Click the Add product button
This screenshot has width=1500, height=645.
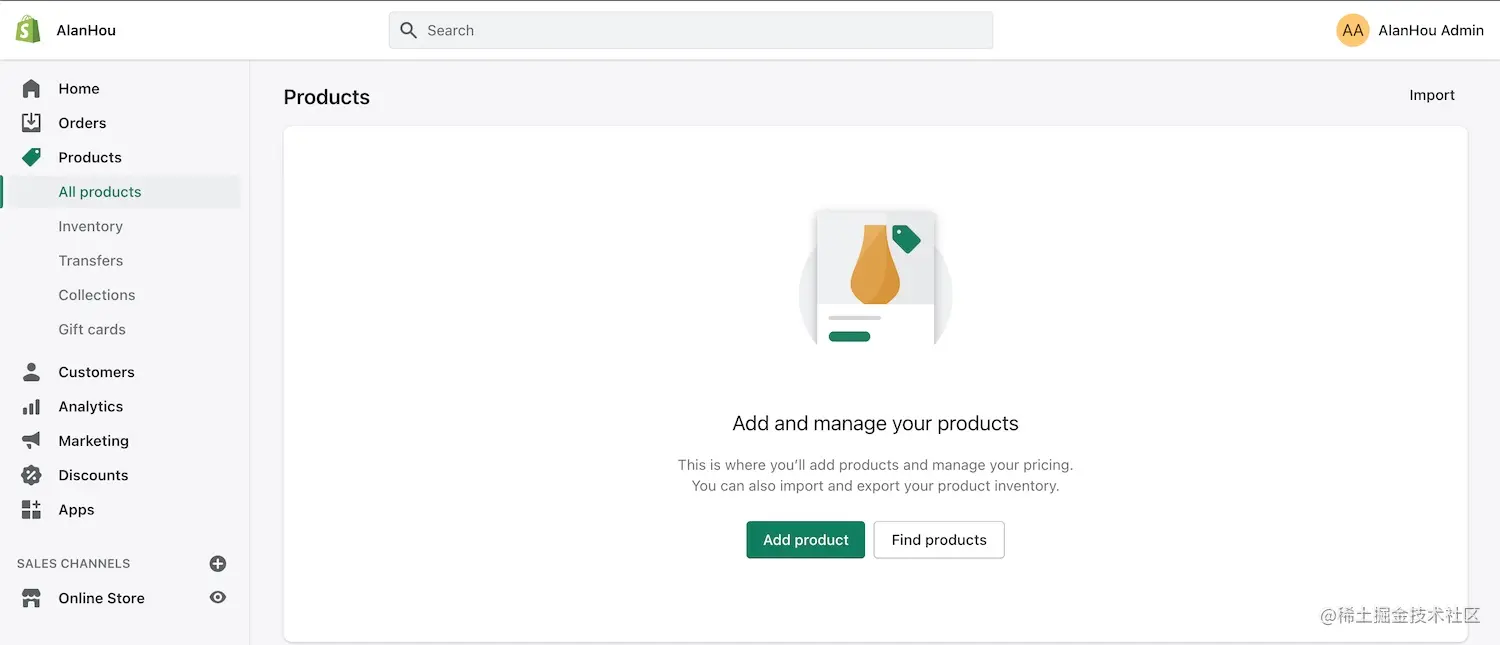[805, 539]
